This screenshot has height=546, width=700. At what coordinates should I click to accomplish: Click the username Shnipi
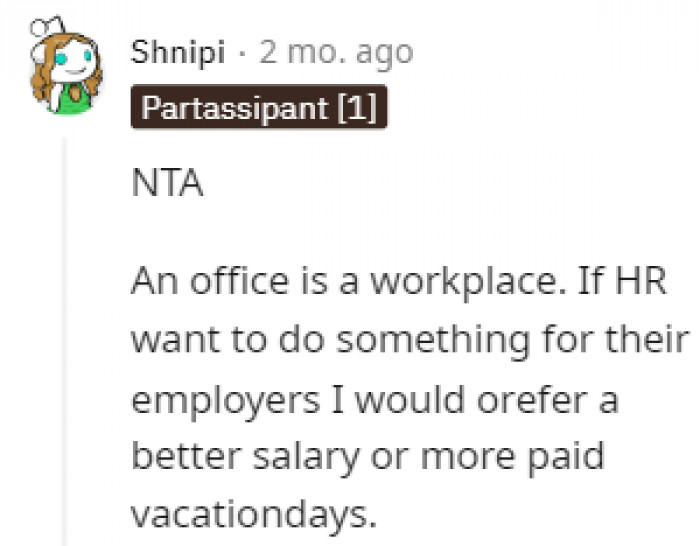[178, 53]
